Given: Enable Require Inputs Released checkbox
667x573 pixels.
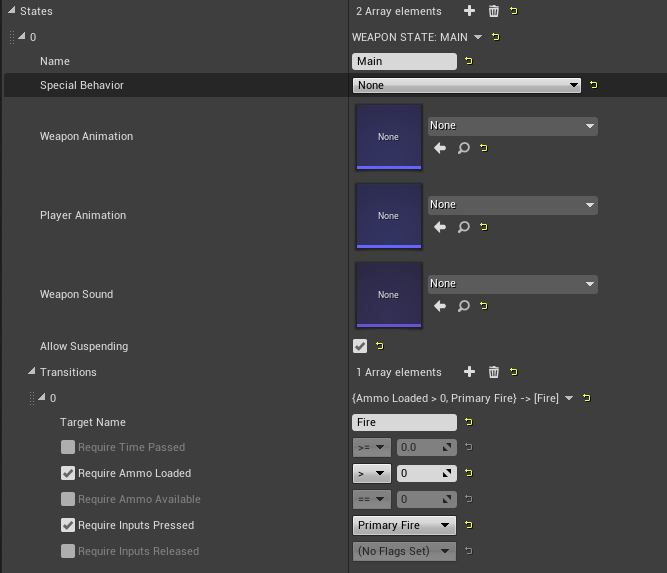Looking at the screenshot, I should [68, 551].
